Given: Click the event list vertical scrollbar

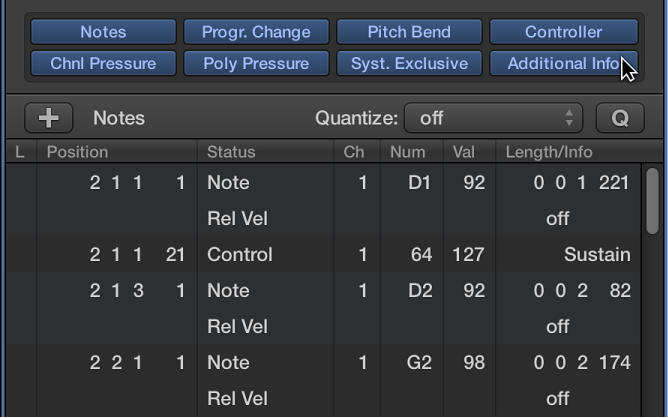Looking at the screenshot, I should coord(652,200).
